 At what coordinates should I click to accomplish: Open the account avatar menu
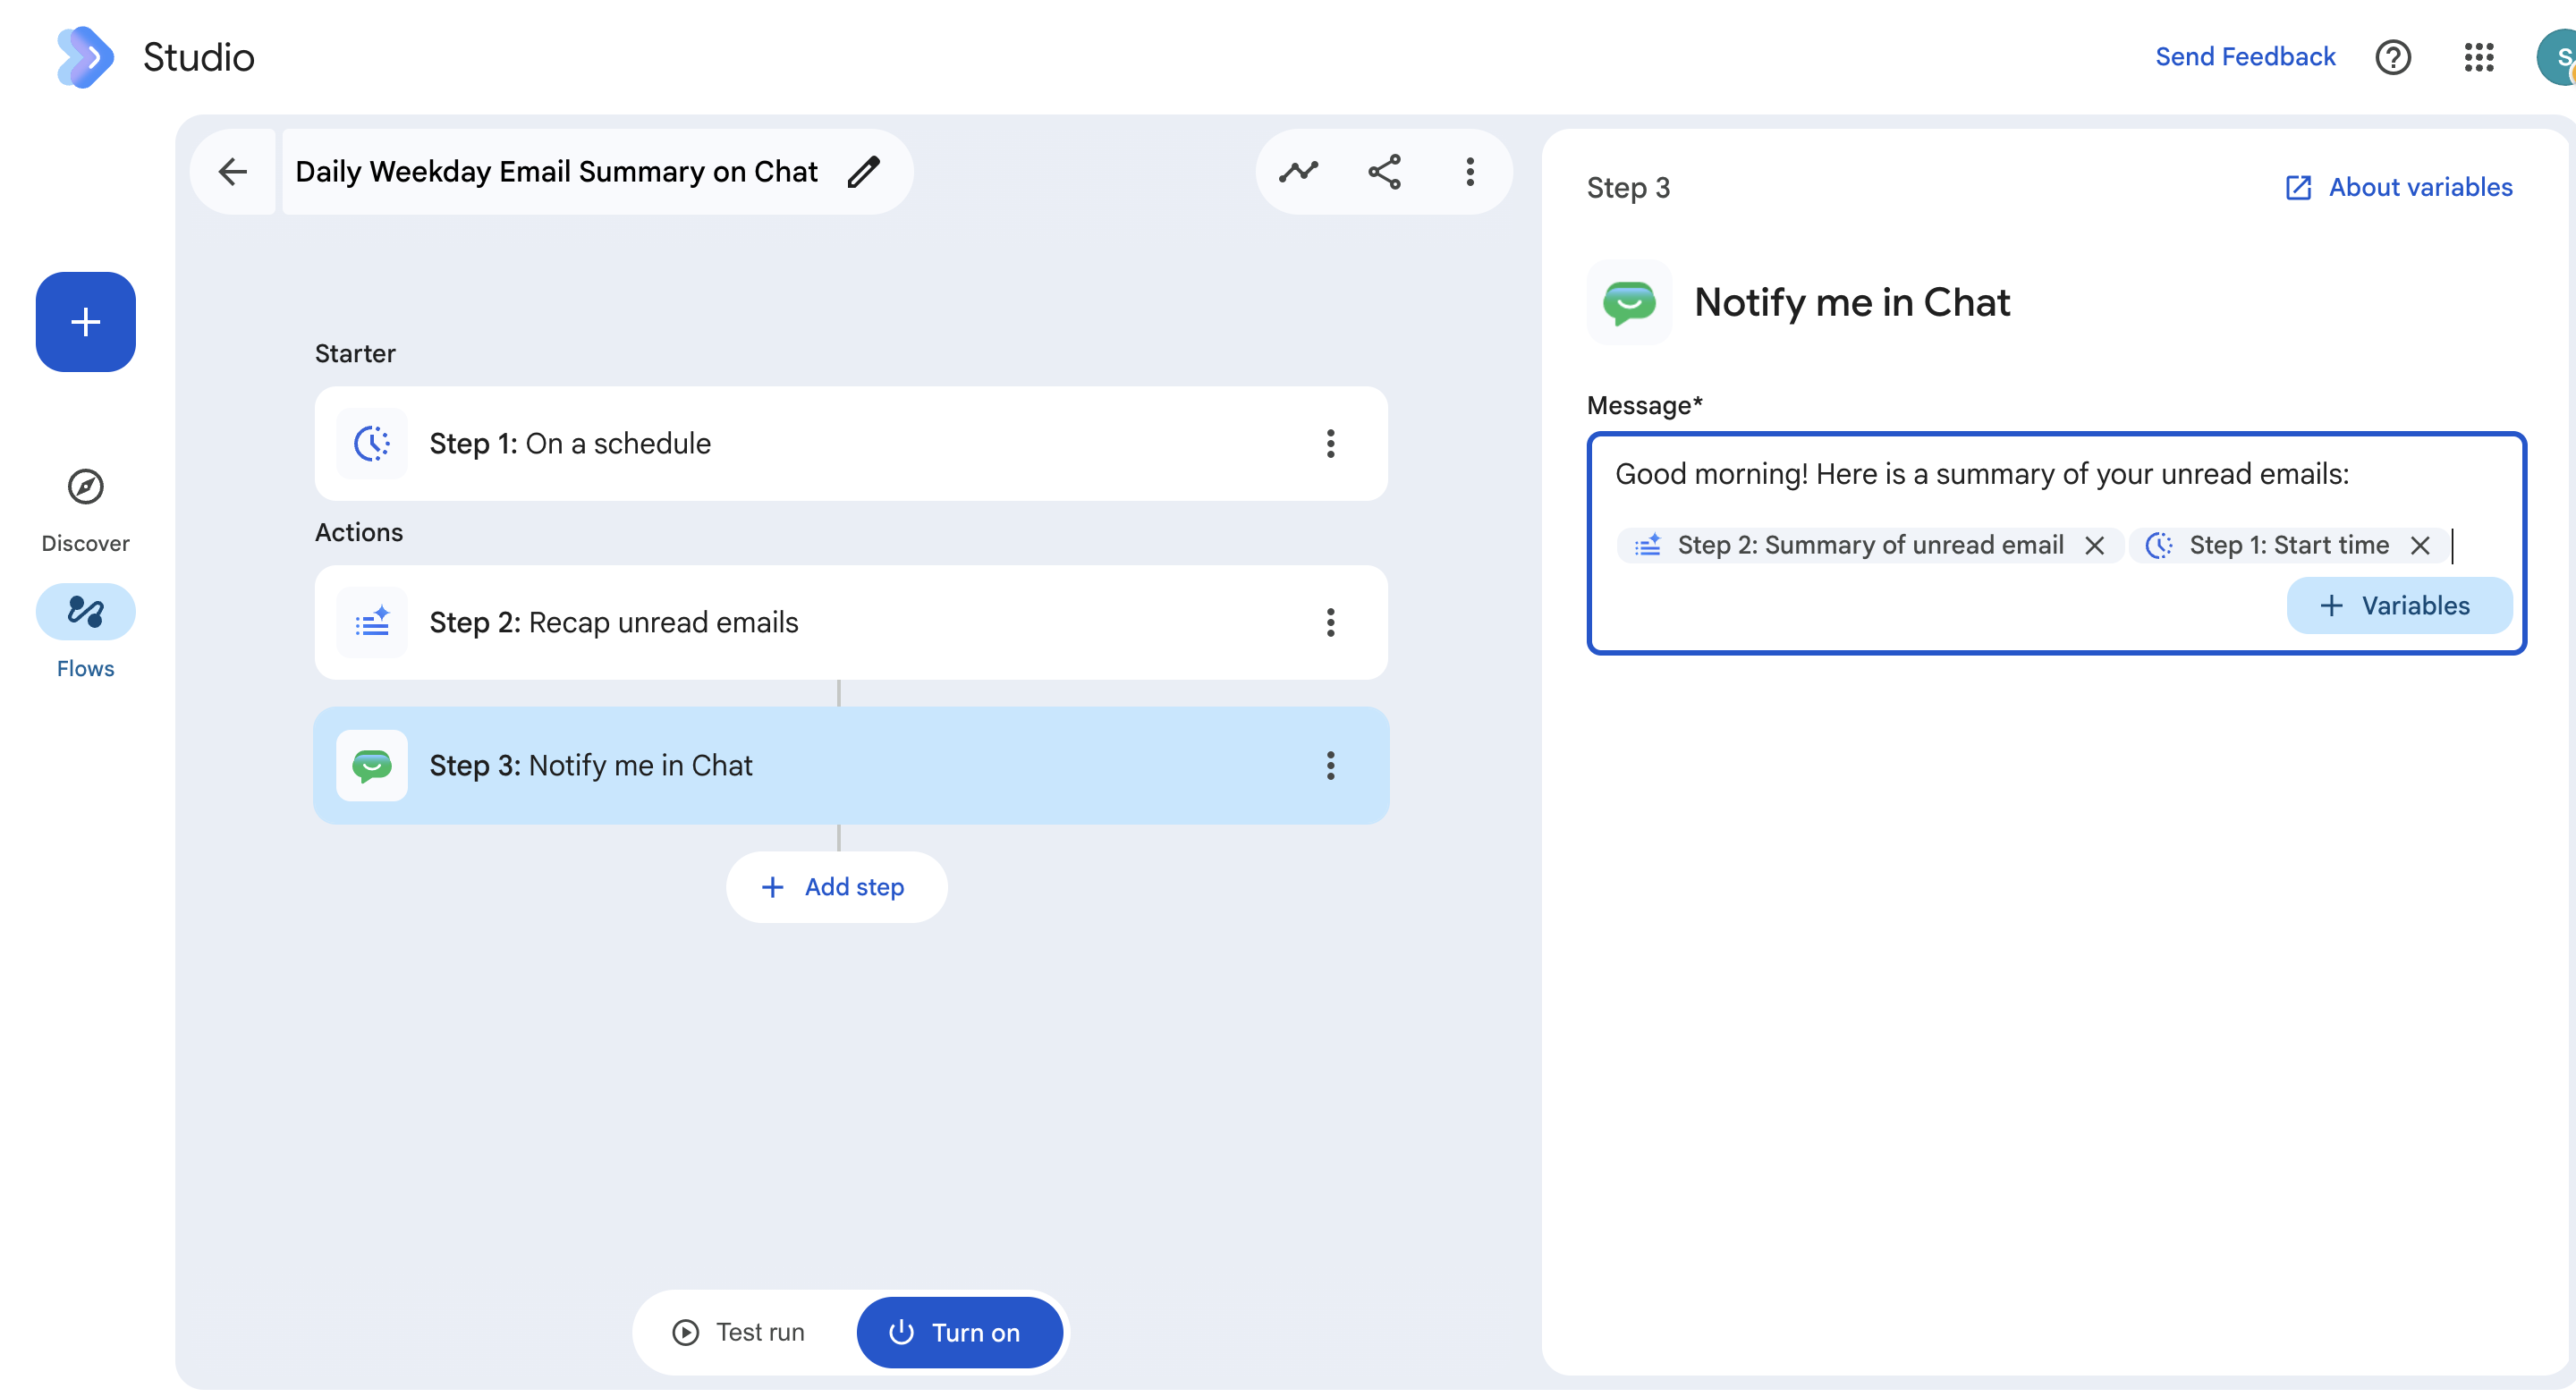2558,57
